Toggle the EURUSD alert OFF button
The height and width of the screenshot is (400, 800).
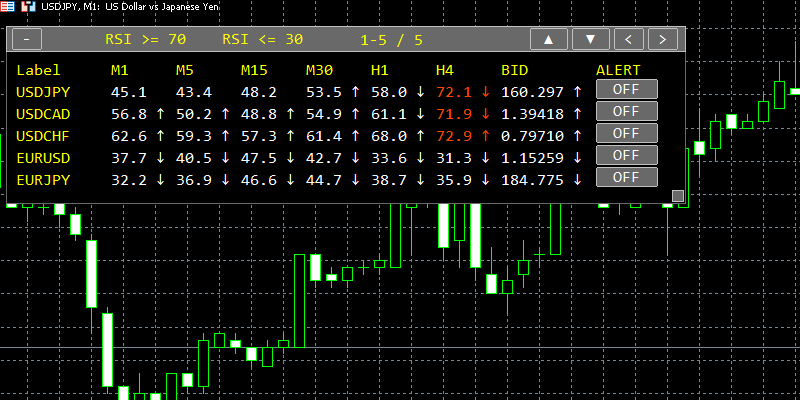click(x=627, y=155)
